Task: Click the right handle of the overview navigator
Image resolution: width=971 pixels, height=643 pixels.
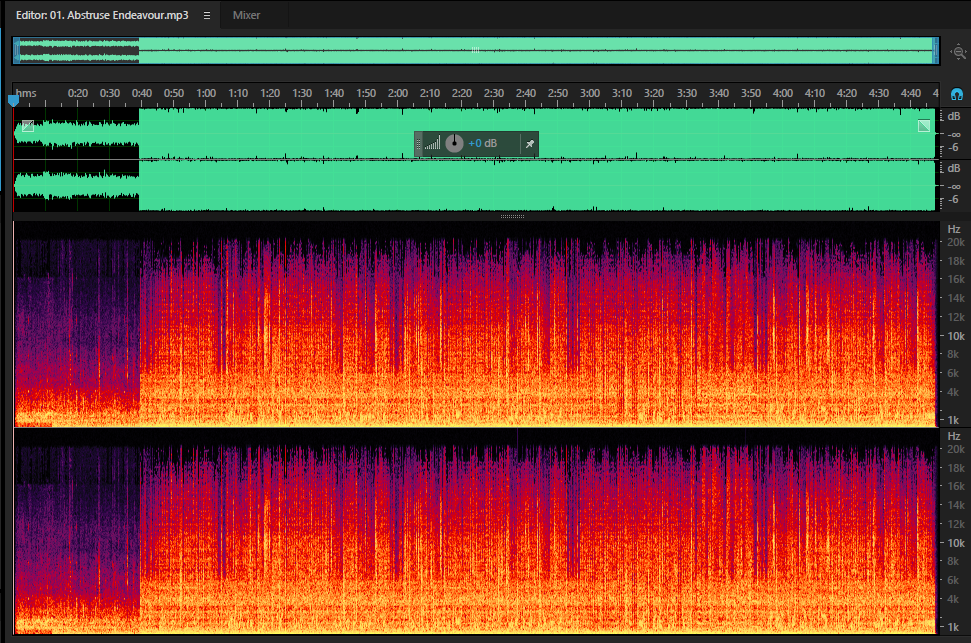Action: click(936, 51)
